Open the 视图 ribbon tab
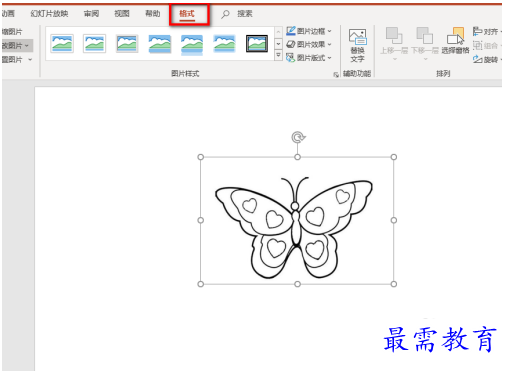Image resolution: width=505 pixels, height=371 pixels. click(122, 14)
